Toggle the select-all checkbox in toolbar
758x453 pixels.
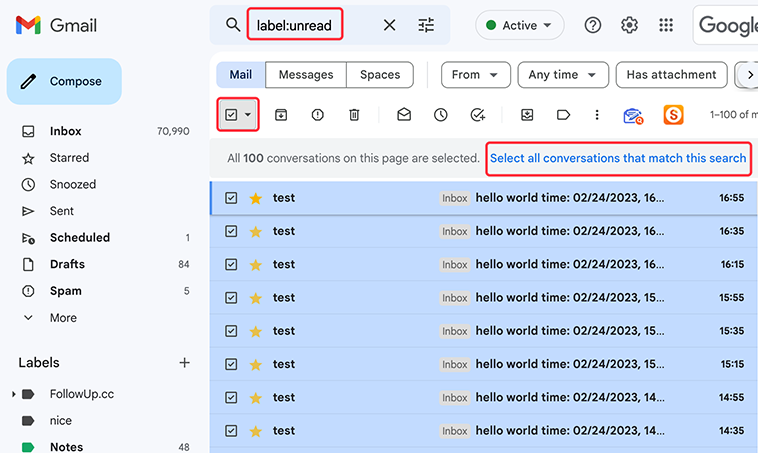point(231,115)
